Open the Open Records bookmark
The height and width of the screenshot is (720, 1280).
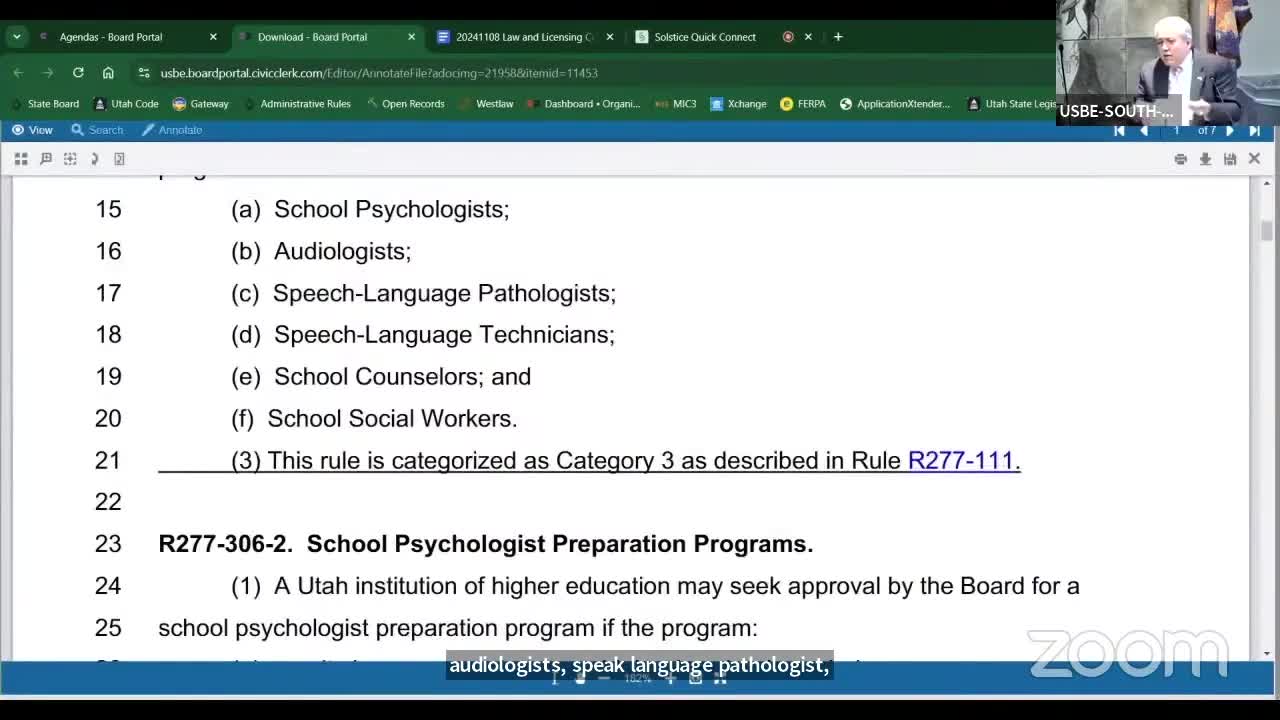pos(405,104)
